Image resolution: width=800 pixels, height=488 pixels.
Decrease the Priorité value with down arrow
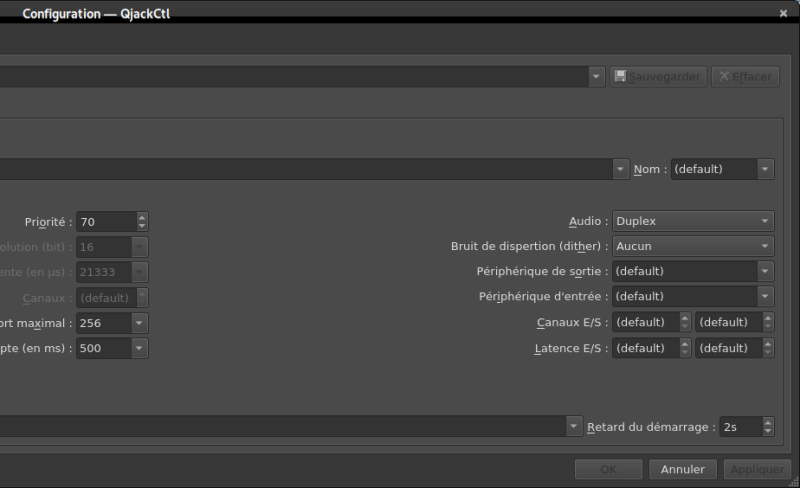point(142,226)
